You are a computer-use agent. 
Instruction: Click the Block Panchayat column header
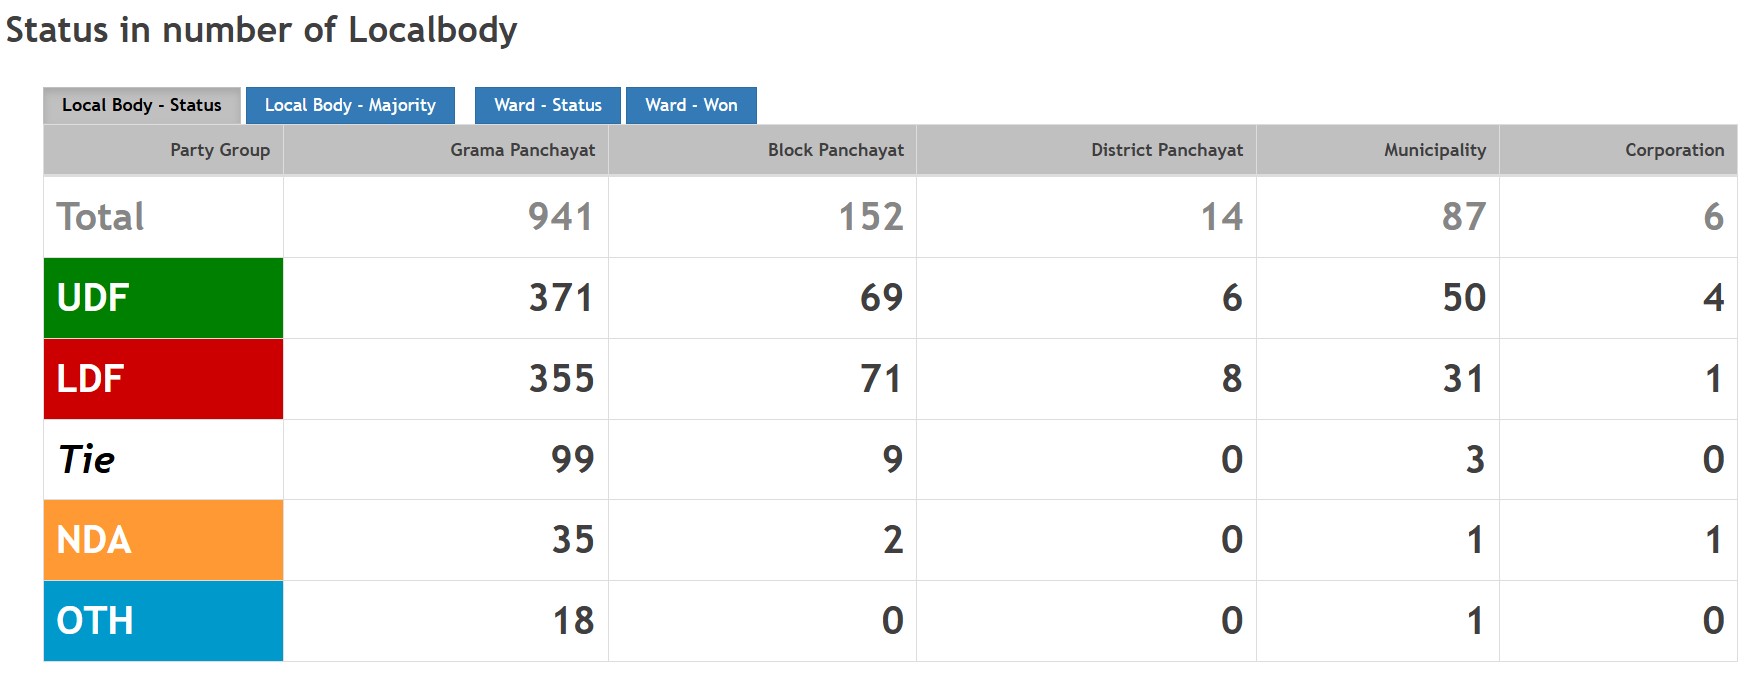[x=835, y=150]
